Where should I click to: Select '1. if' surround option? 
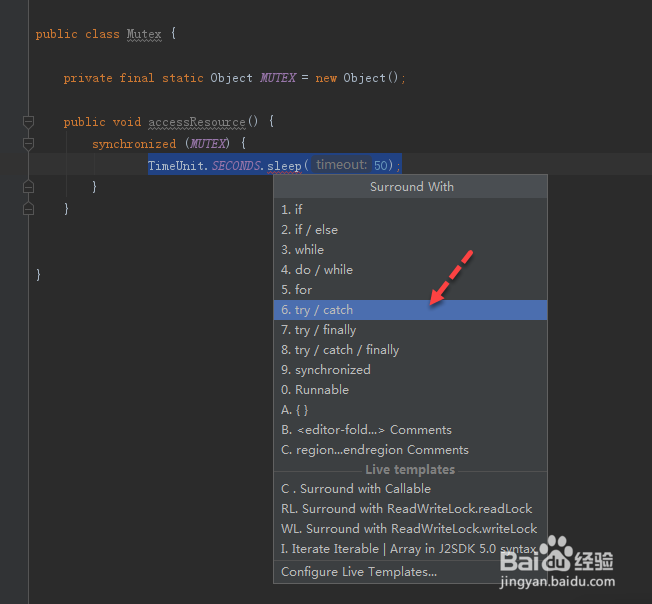point(410,210)
